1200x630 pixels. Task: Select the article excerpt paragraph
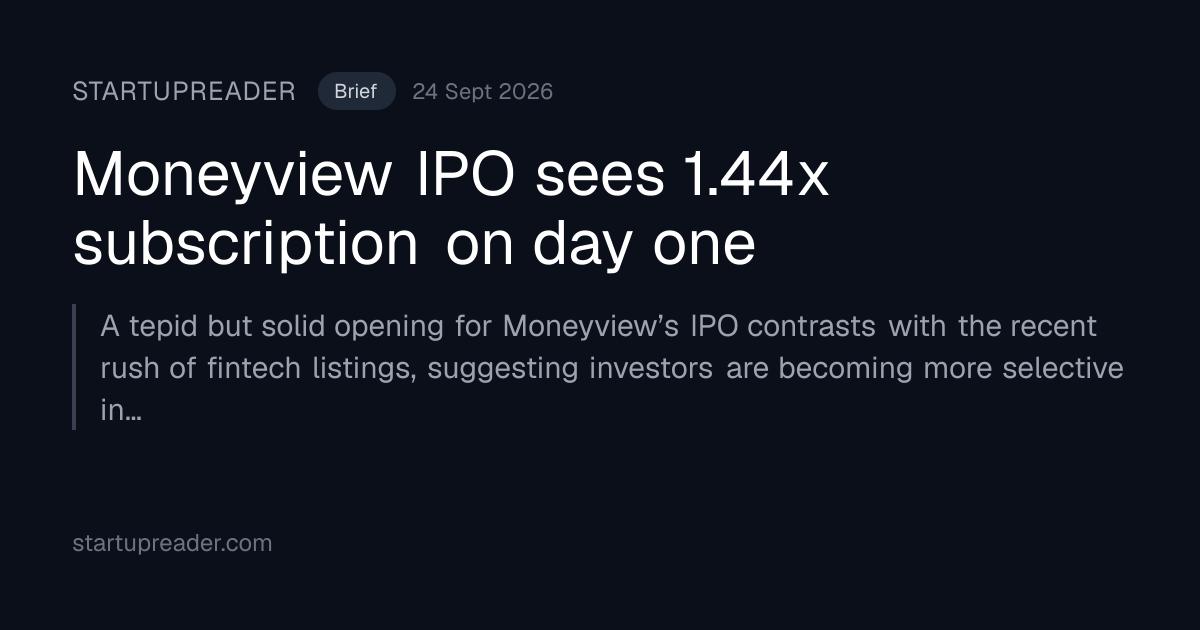pyautogui.click(x=612, y=368)
